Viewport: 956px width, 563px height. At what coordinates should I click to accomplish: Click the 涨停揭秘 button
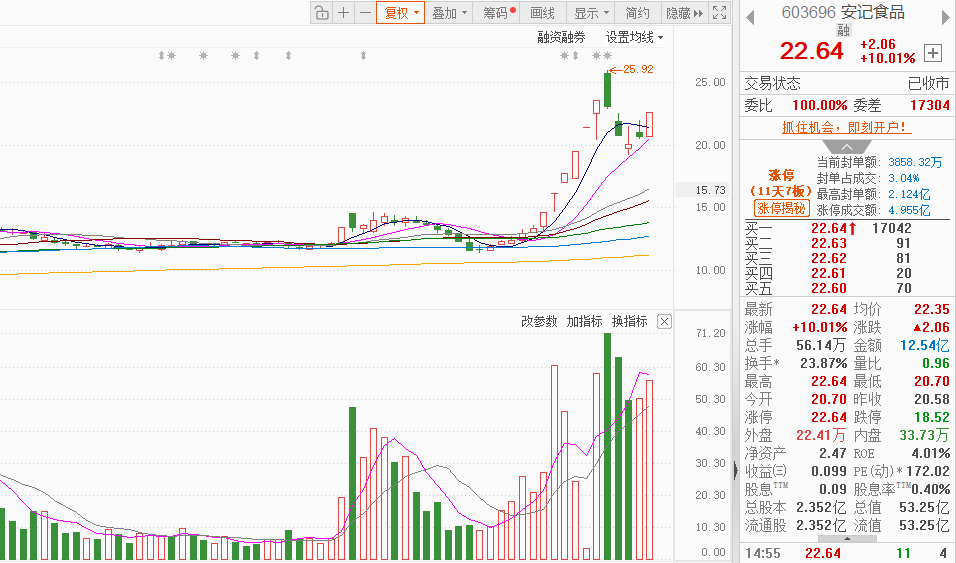[782, 208]
